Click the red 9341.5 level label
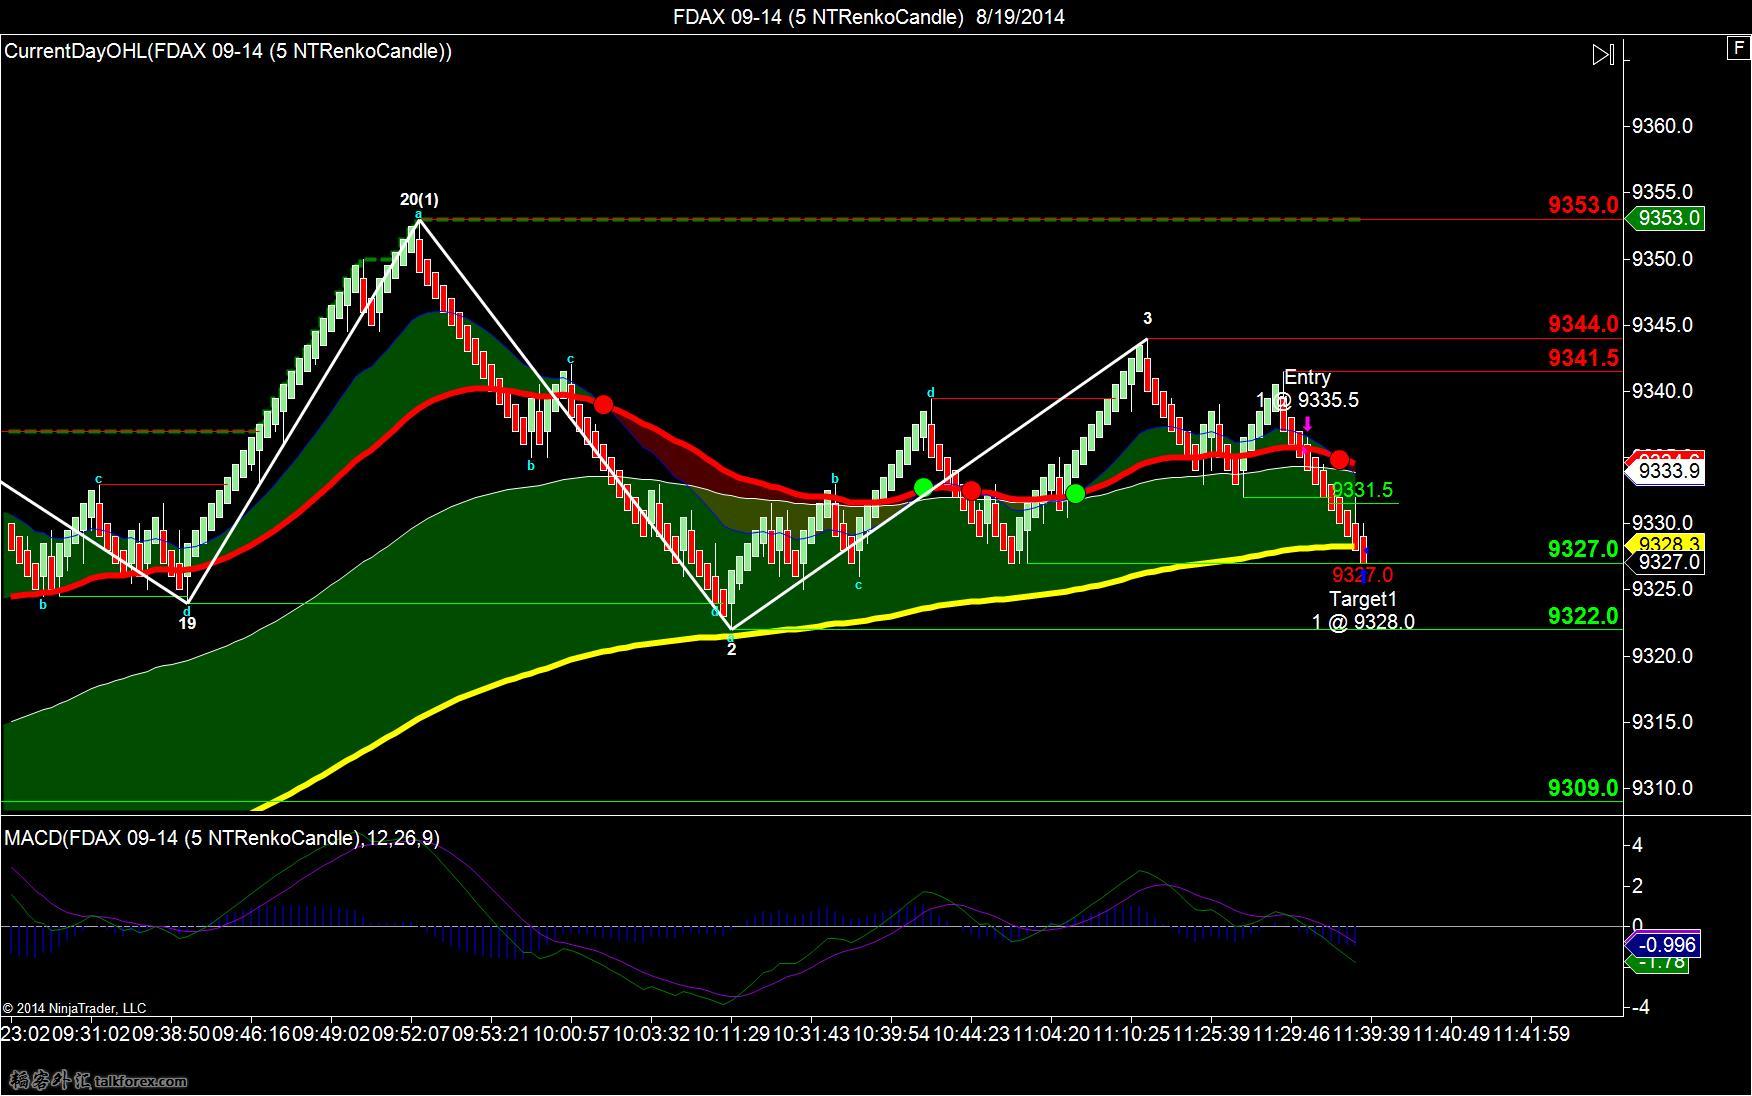The image size is (1752, 1096). click(1583, 357)
